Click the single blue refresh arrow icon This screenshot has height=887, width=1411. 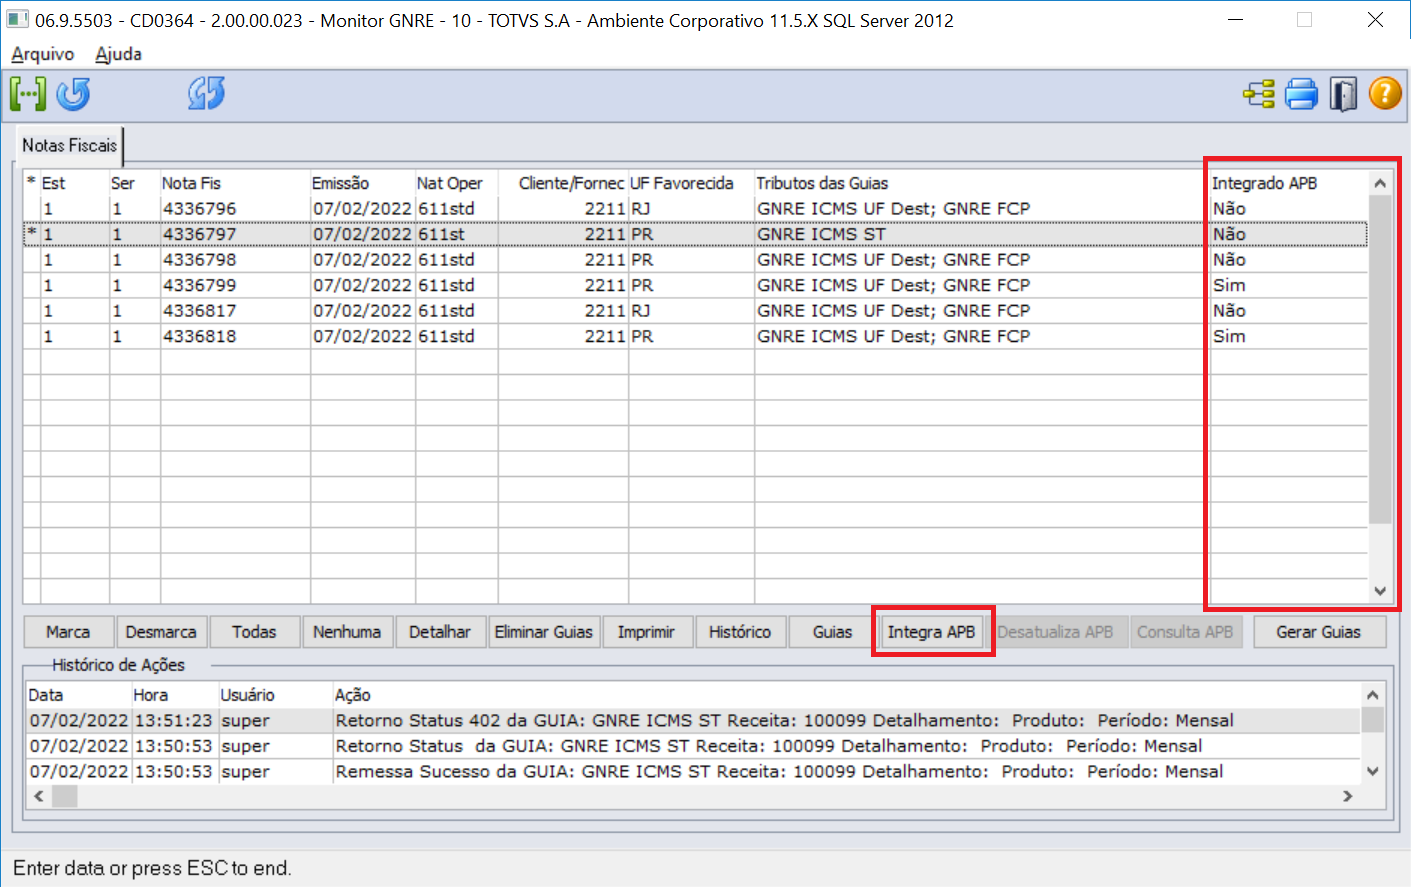coord(73,94)
